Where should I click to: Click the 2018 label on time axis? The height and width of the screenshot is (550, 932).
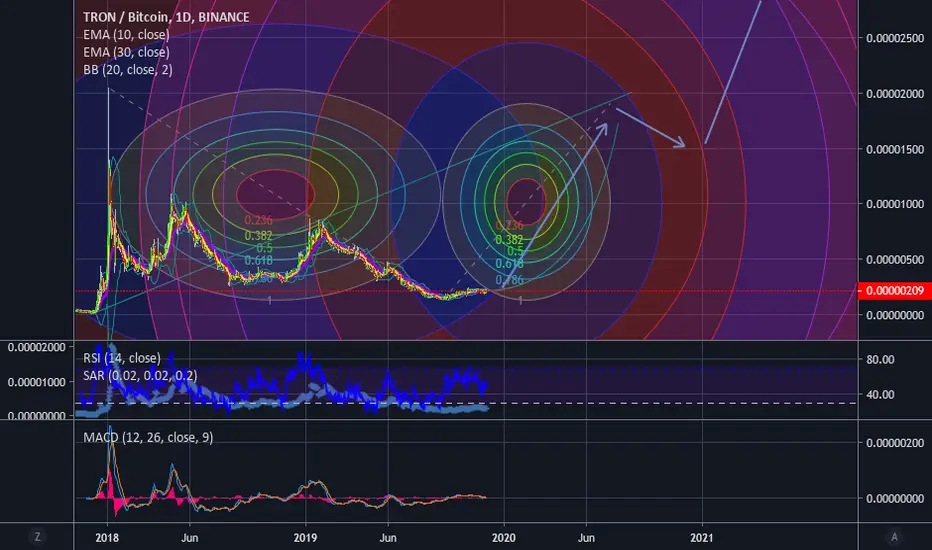coord(107,538)
